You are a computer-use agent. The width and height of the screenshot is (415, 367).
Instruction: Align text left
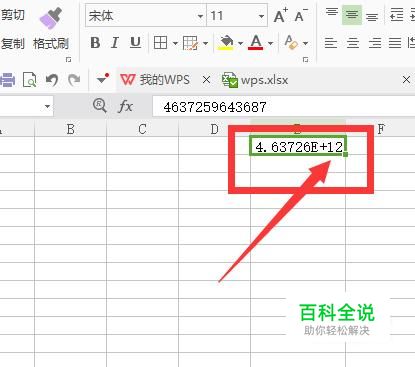click(331, 43)
